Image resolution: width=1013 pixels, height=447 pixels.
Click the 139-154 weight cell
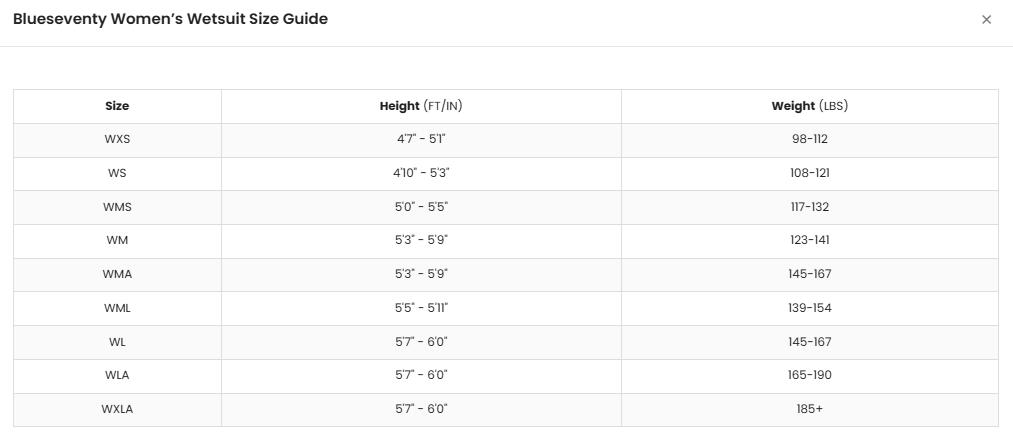(x=809, y=308)
